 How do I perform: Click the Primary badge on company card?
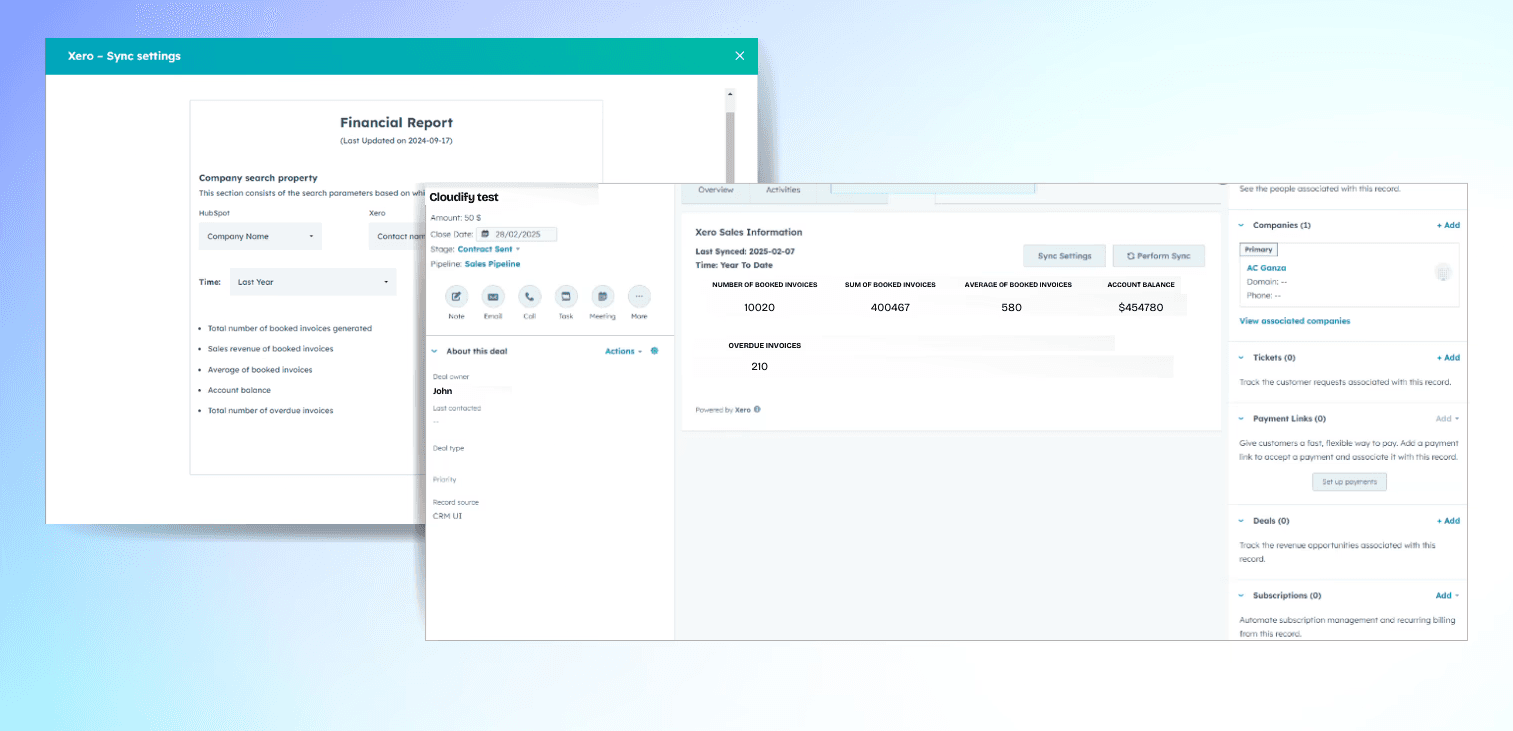[x=1258, y=250]
